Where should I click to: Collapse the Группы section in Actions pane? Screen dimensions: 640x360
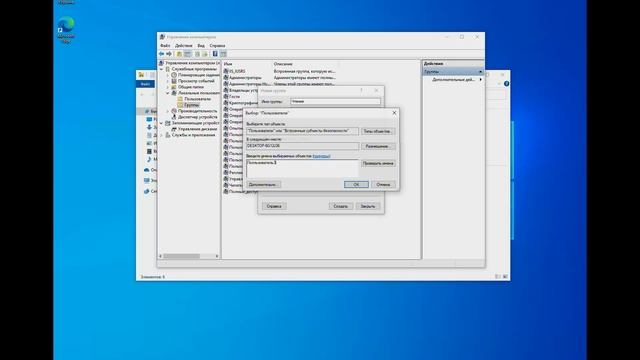(480, 72)
